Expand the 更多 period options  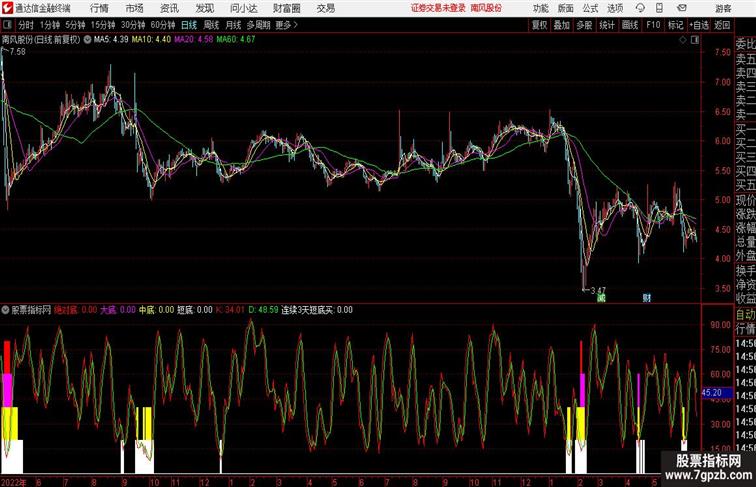coord(286,25)
